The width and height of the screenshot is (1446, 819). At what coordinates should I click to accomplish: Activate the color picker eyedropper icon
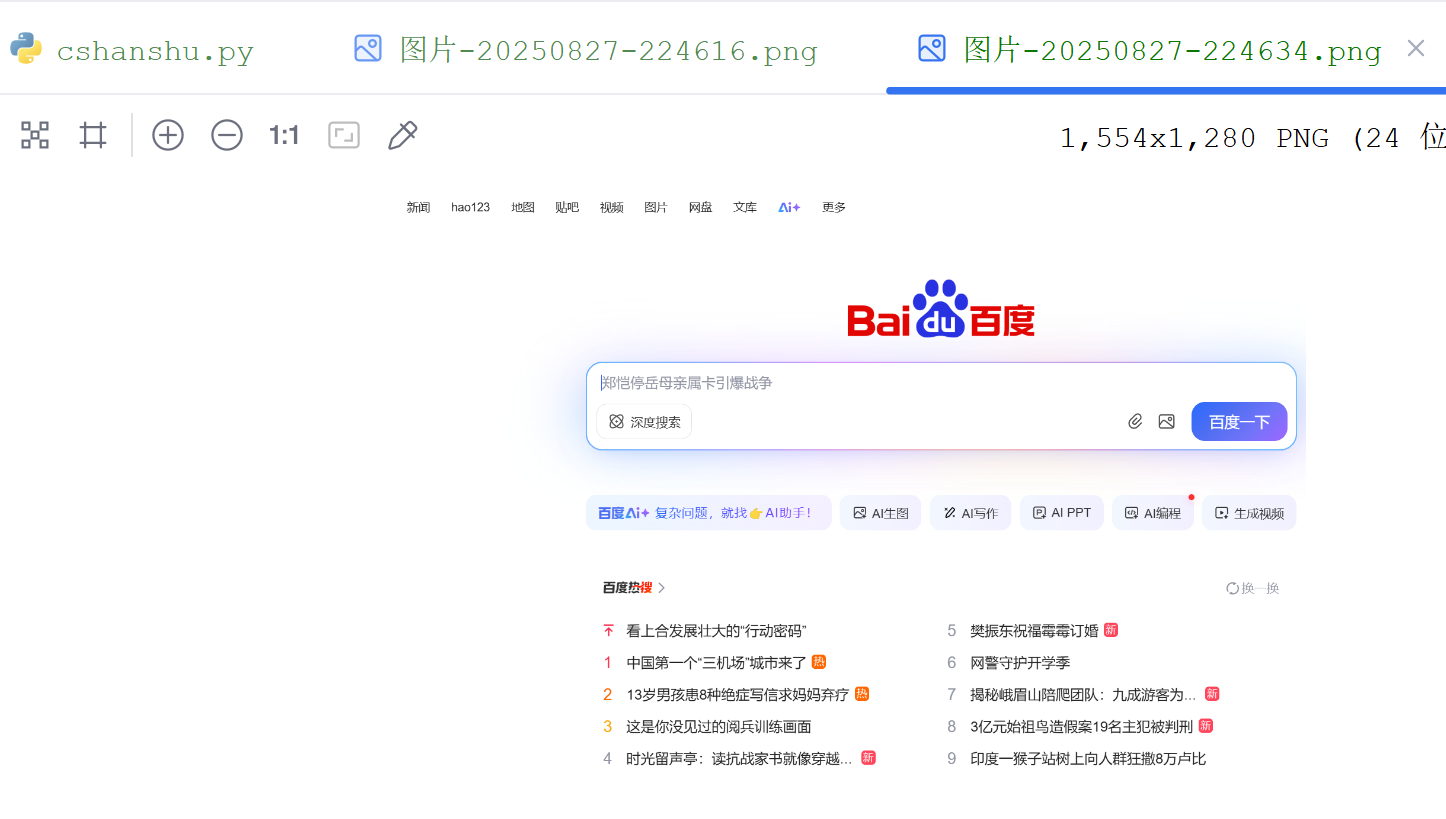402,135
